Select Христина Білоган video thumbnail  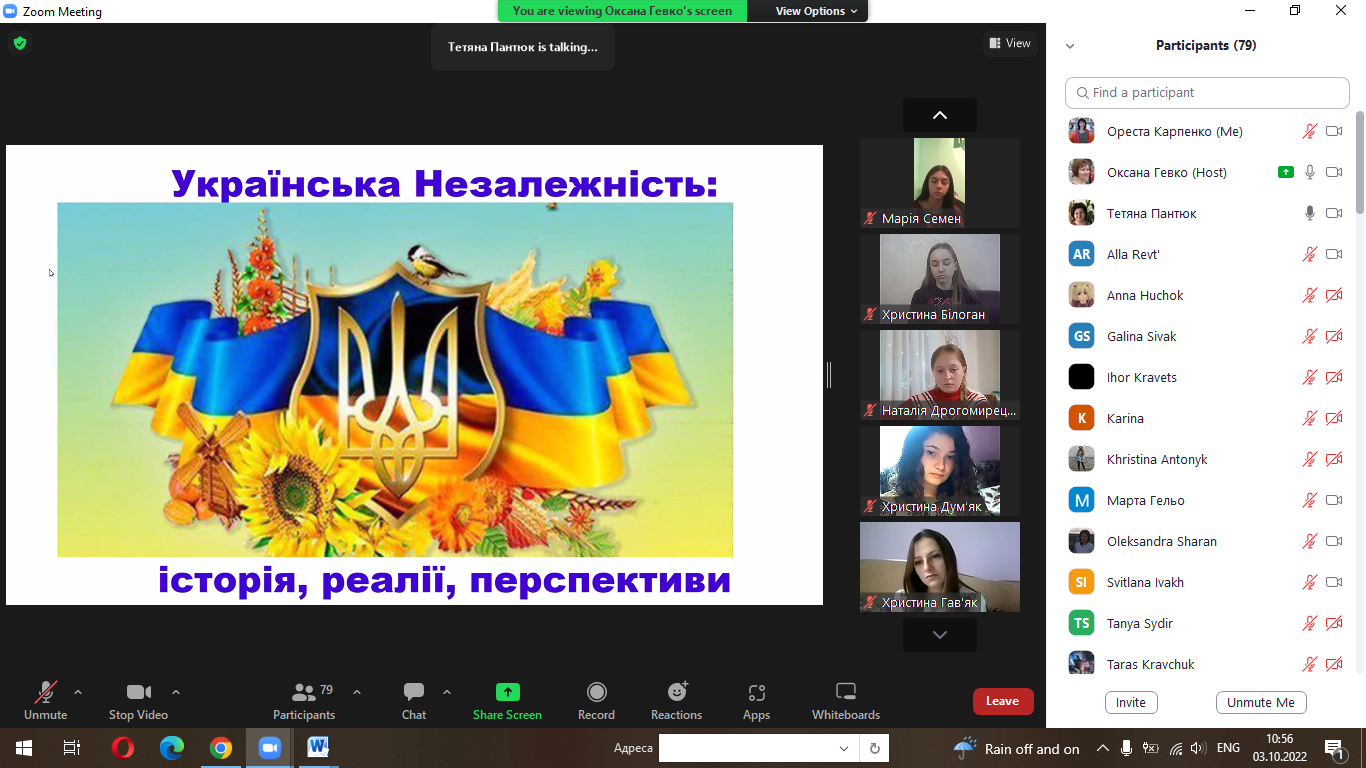coord(940,279)
